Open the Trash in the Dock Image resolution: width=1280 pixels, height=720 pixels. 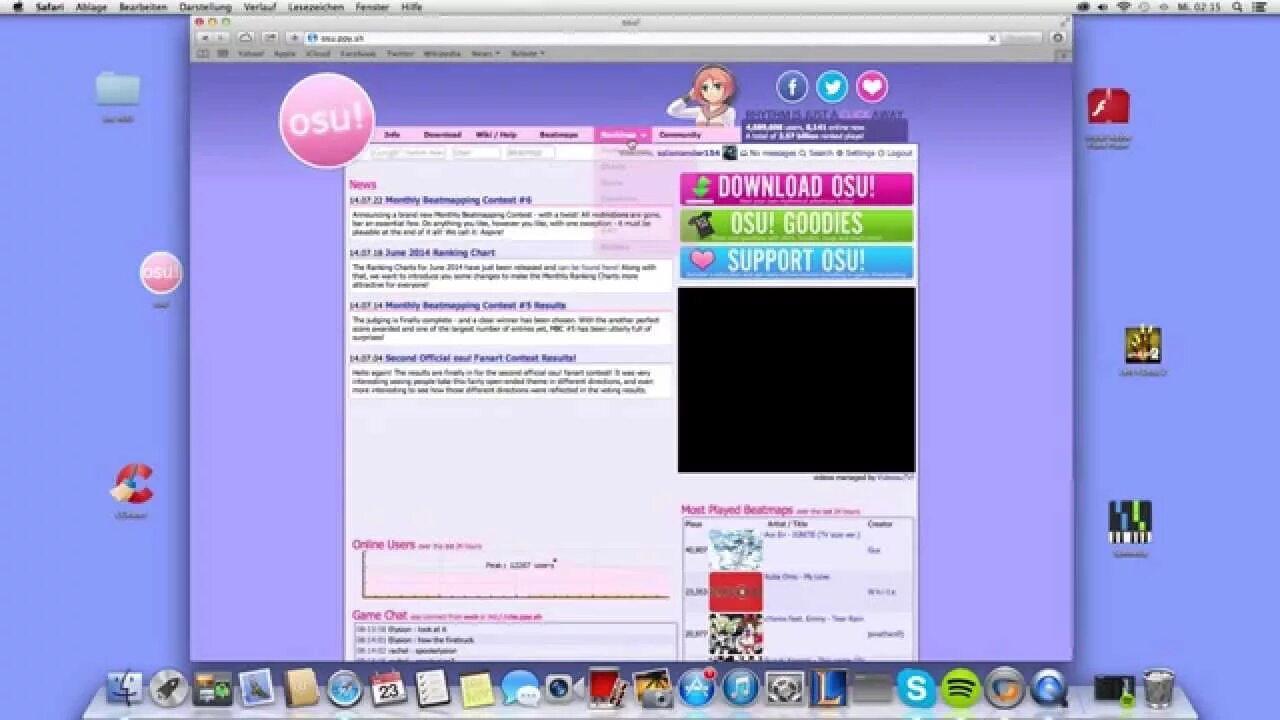[1158, 688]
